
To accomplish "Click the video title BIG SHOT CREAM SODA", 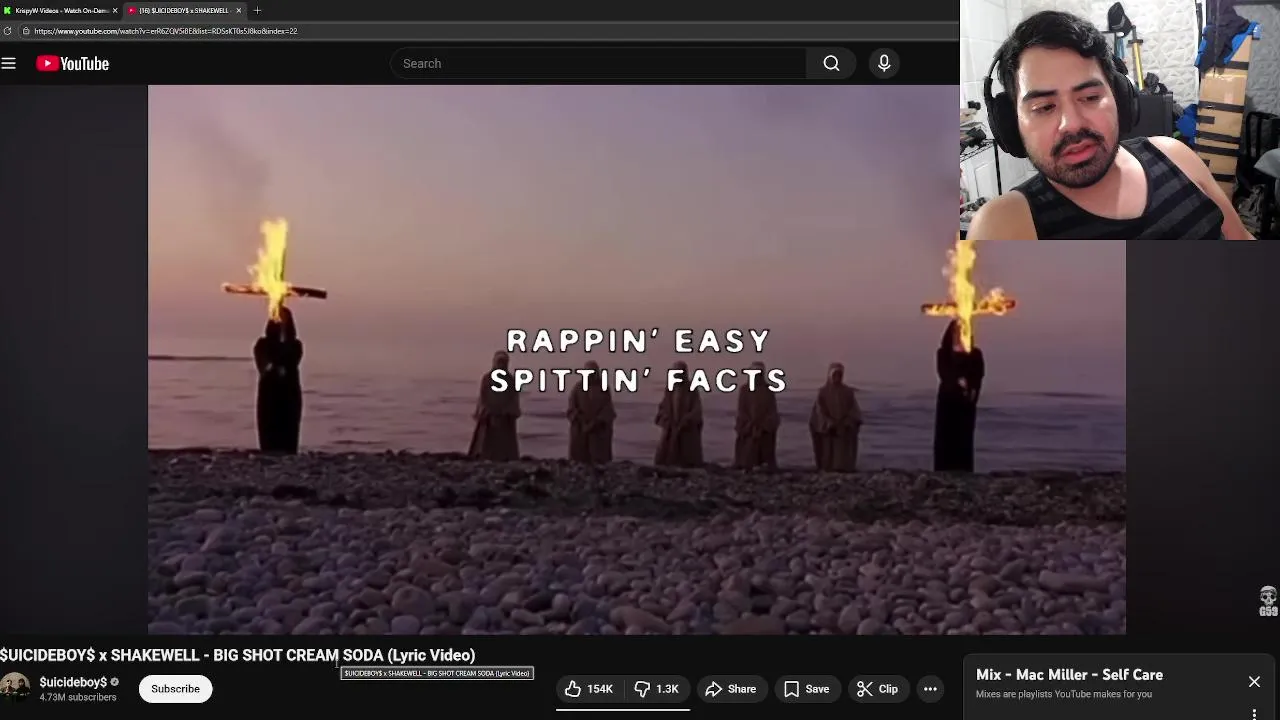I will click(x=238, y=655).
